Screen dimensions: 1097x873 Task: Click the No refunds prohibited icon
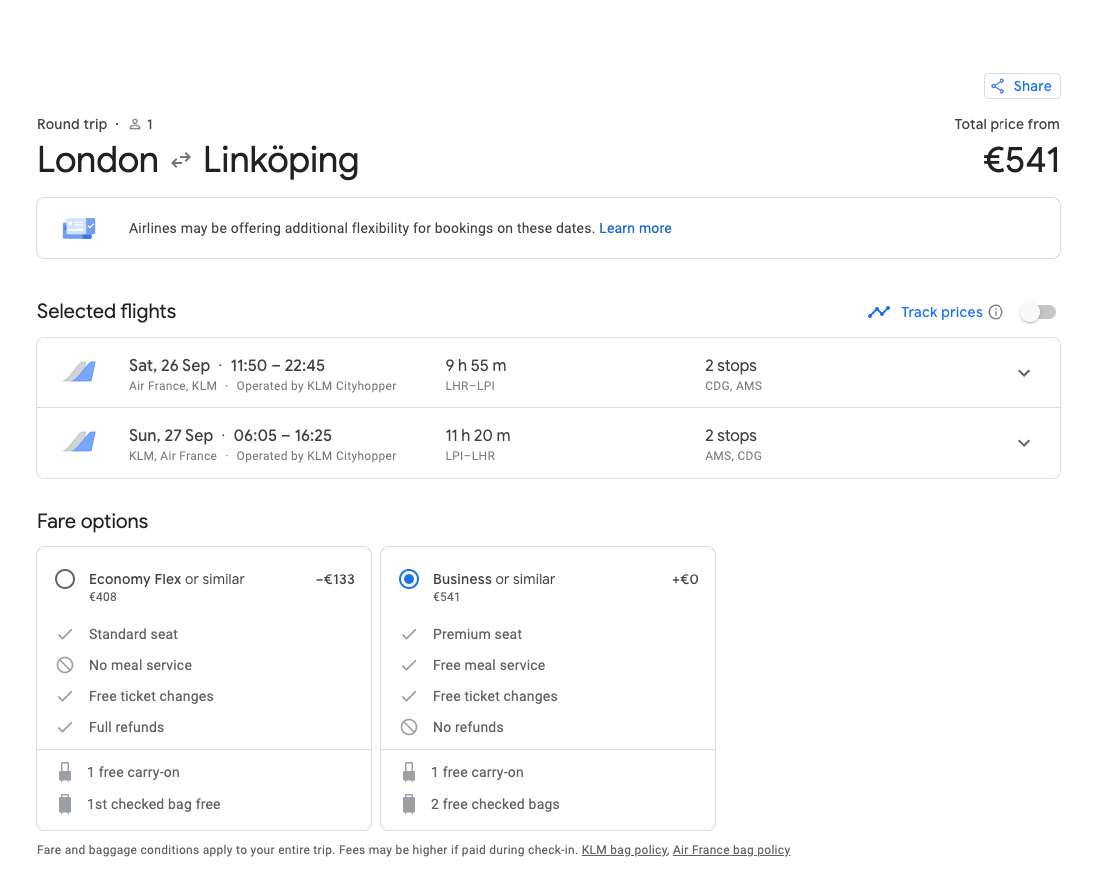409,727
